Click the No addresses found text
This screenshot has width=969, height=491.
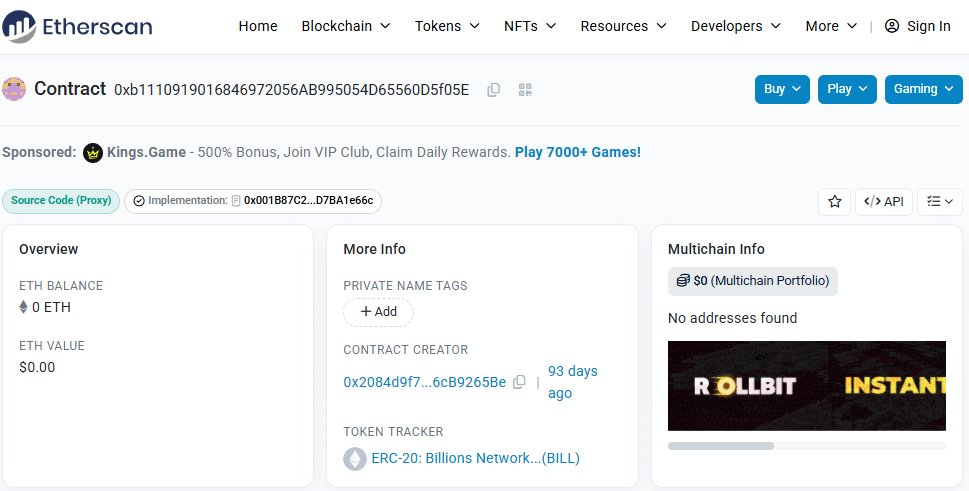pyautogui.click(x=732, y=318)
